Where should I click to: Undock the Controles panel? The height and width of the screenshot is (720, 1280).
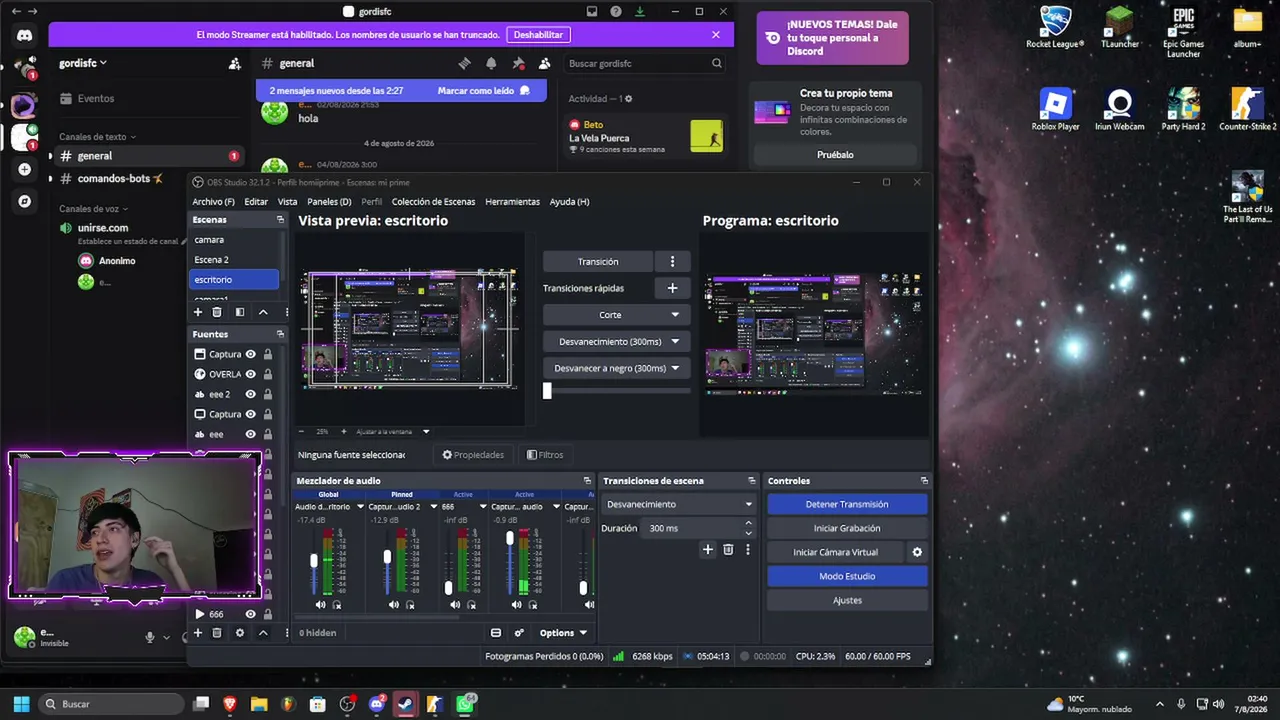(x=924, y=481)
